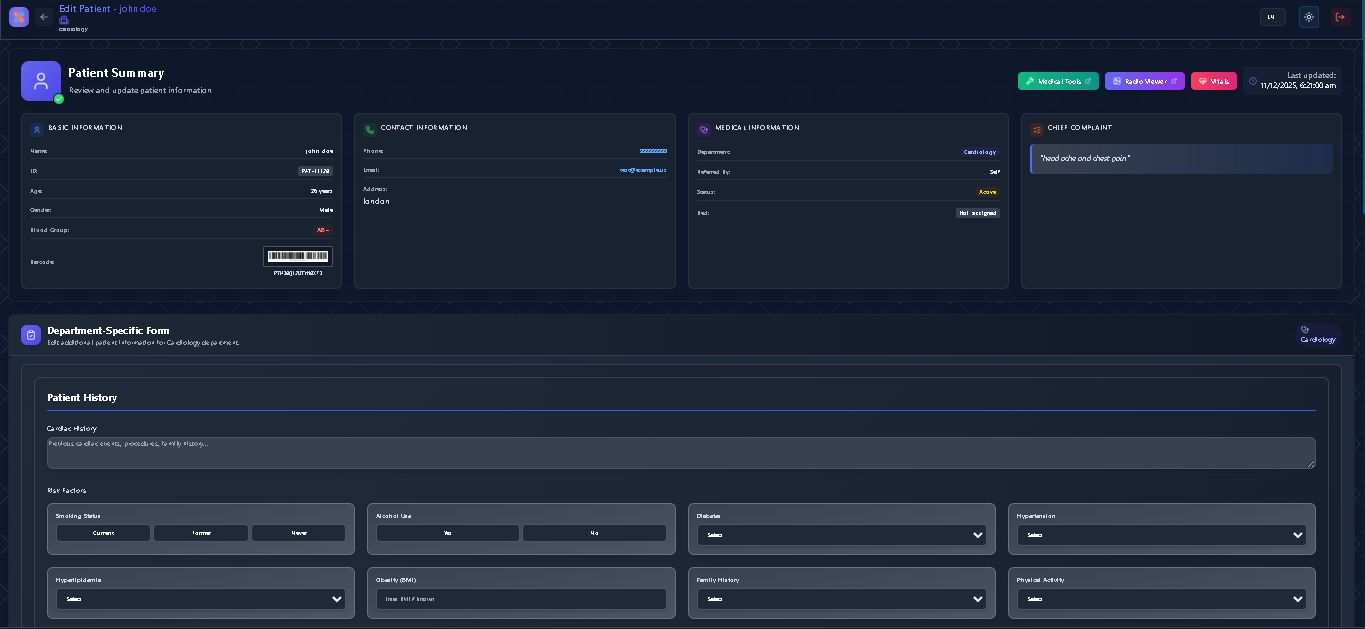Open the Physical Activity dropdown

tap(1161, 598)
